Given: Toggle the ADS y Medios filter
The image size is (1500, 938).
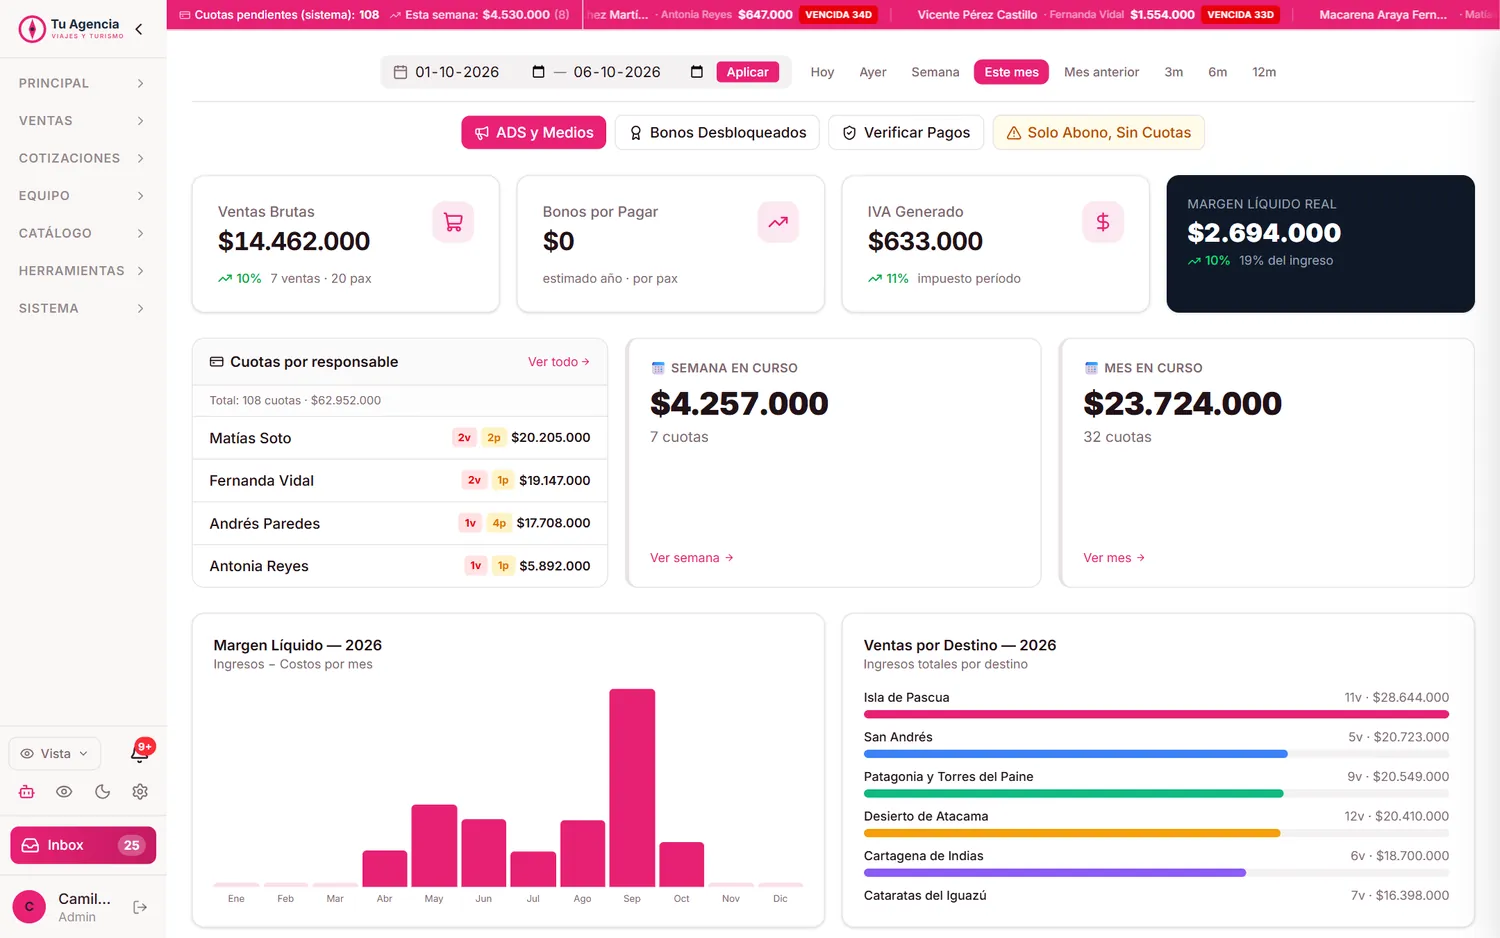Looking at the screenshot, I should coord(533,132).
